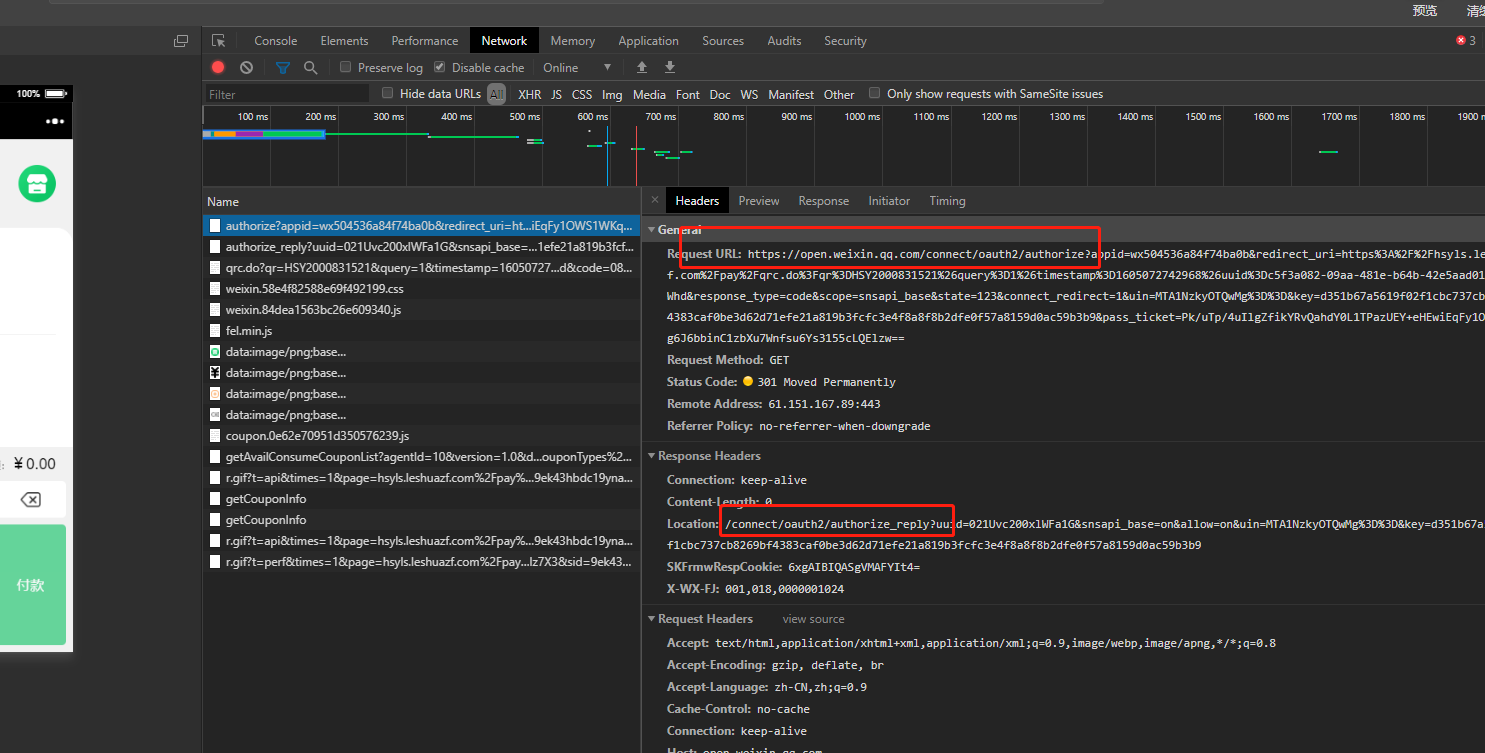The width and height of the screenshot is (1485, 753).
Task: Tap the green 付款 button
Action: pyautogui.click(x=33, y=585)
